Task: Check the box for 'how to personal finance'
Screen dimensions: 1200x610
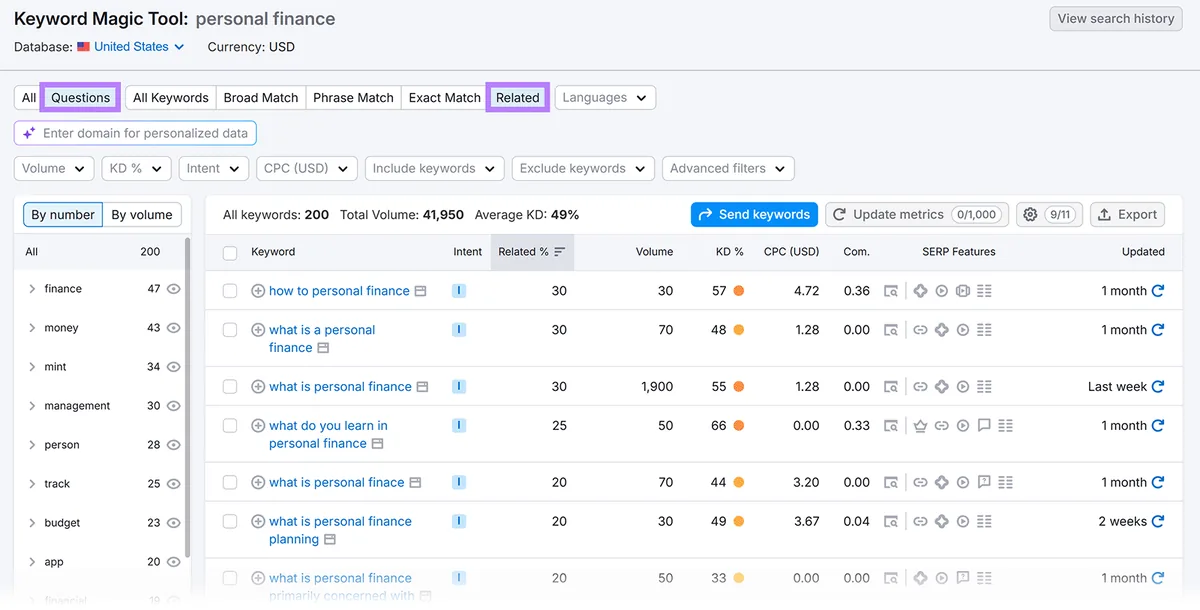Action: (x=230, y=291)
